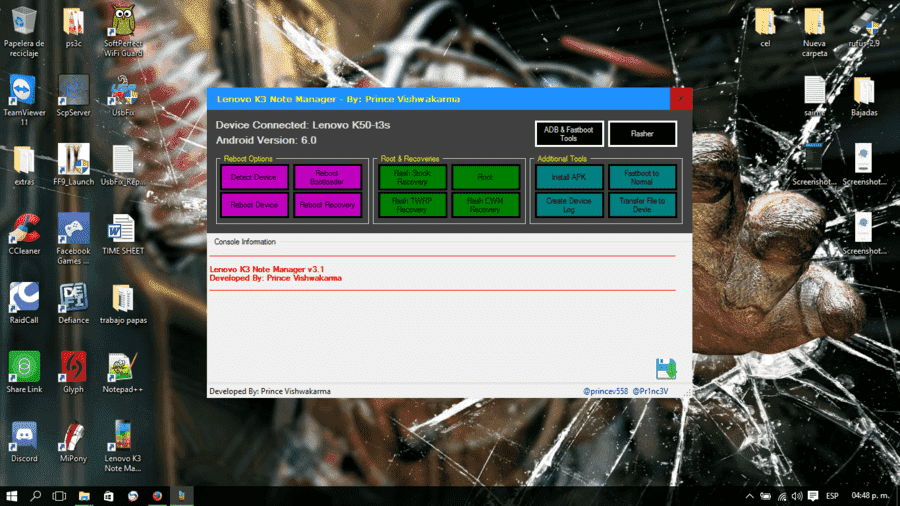The width and height of the screenshot is (900, 506).
Task: Open Firefox from the taskbar
Action: [157, 496]
